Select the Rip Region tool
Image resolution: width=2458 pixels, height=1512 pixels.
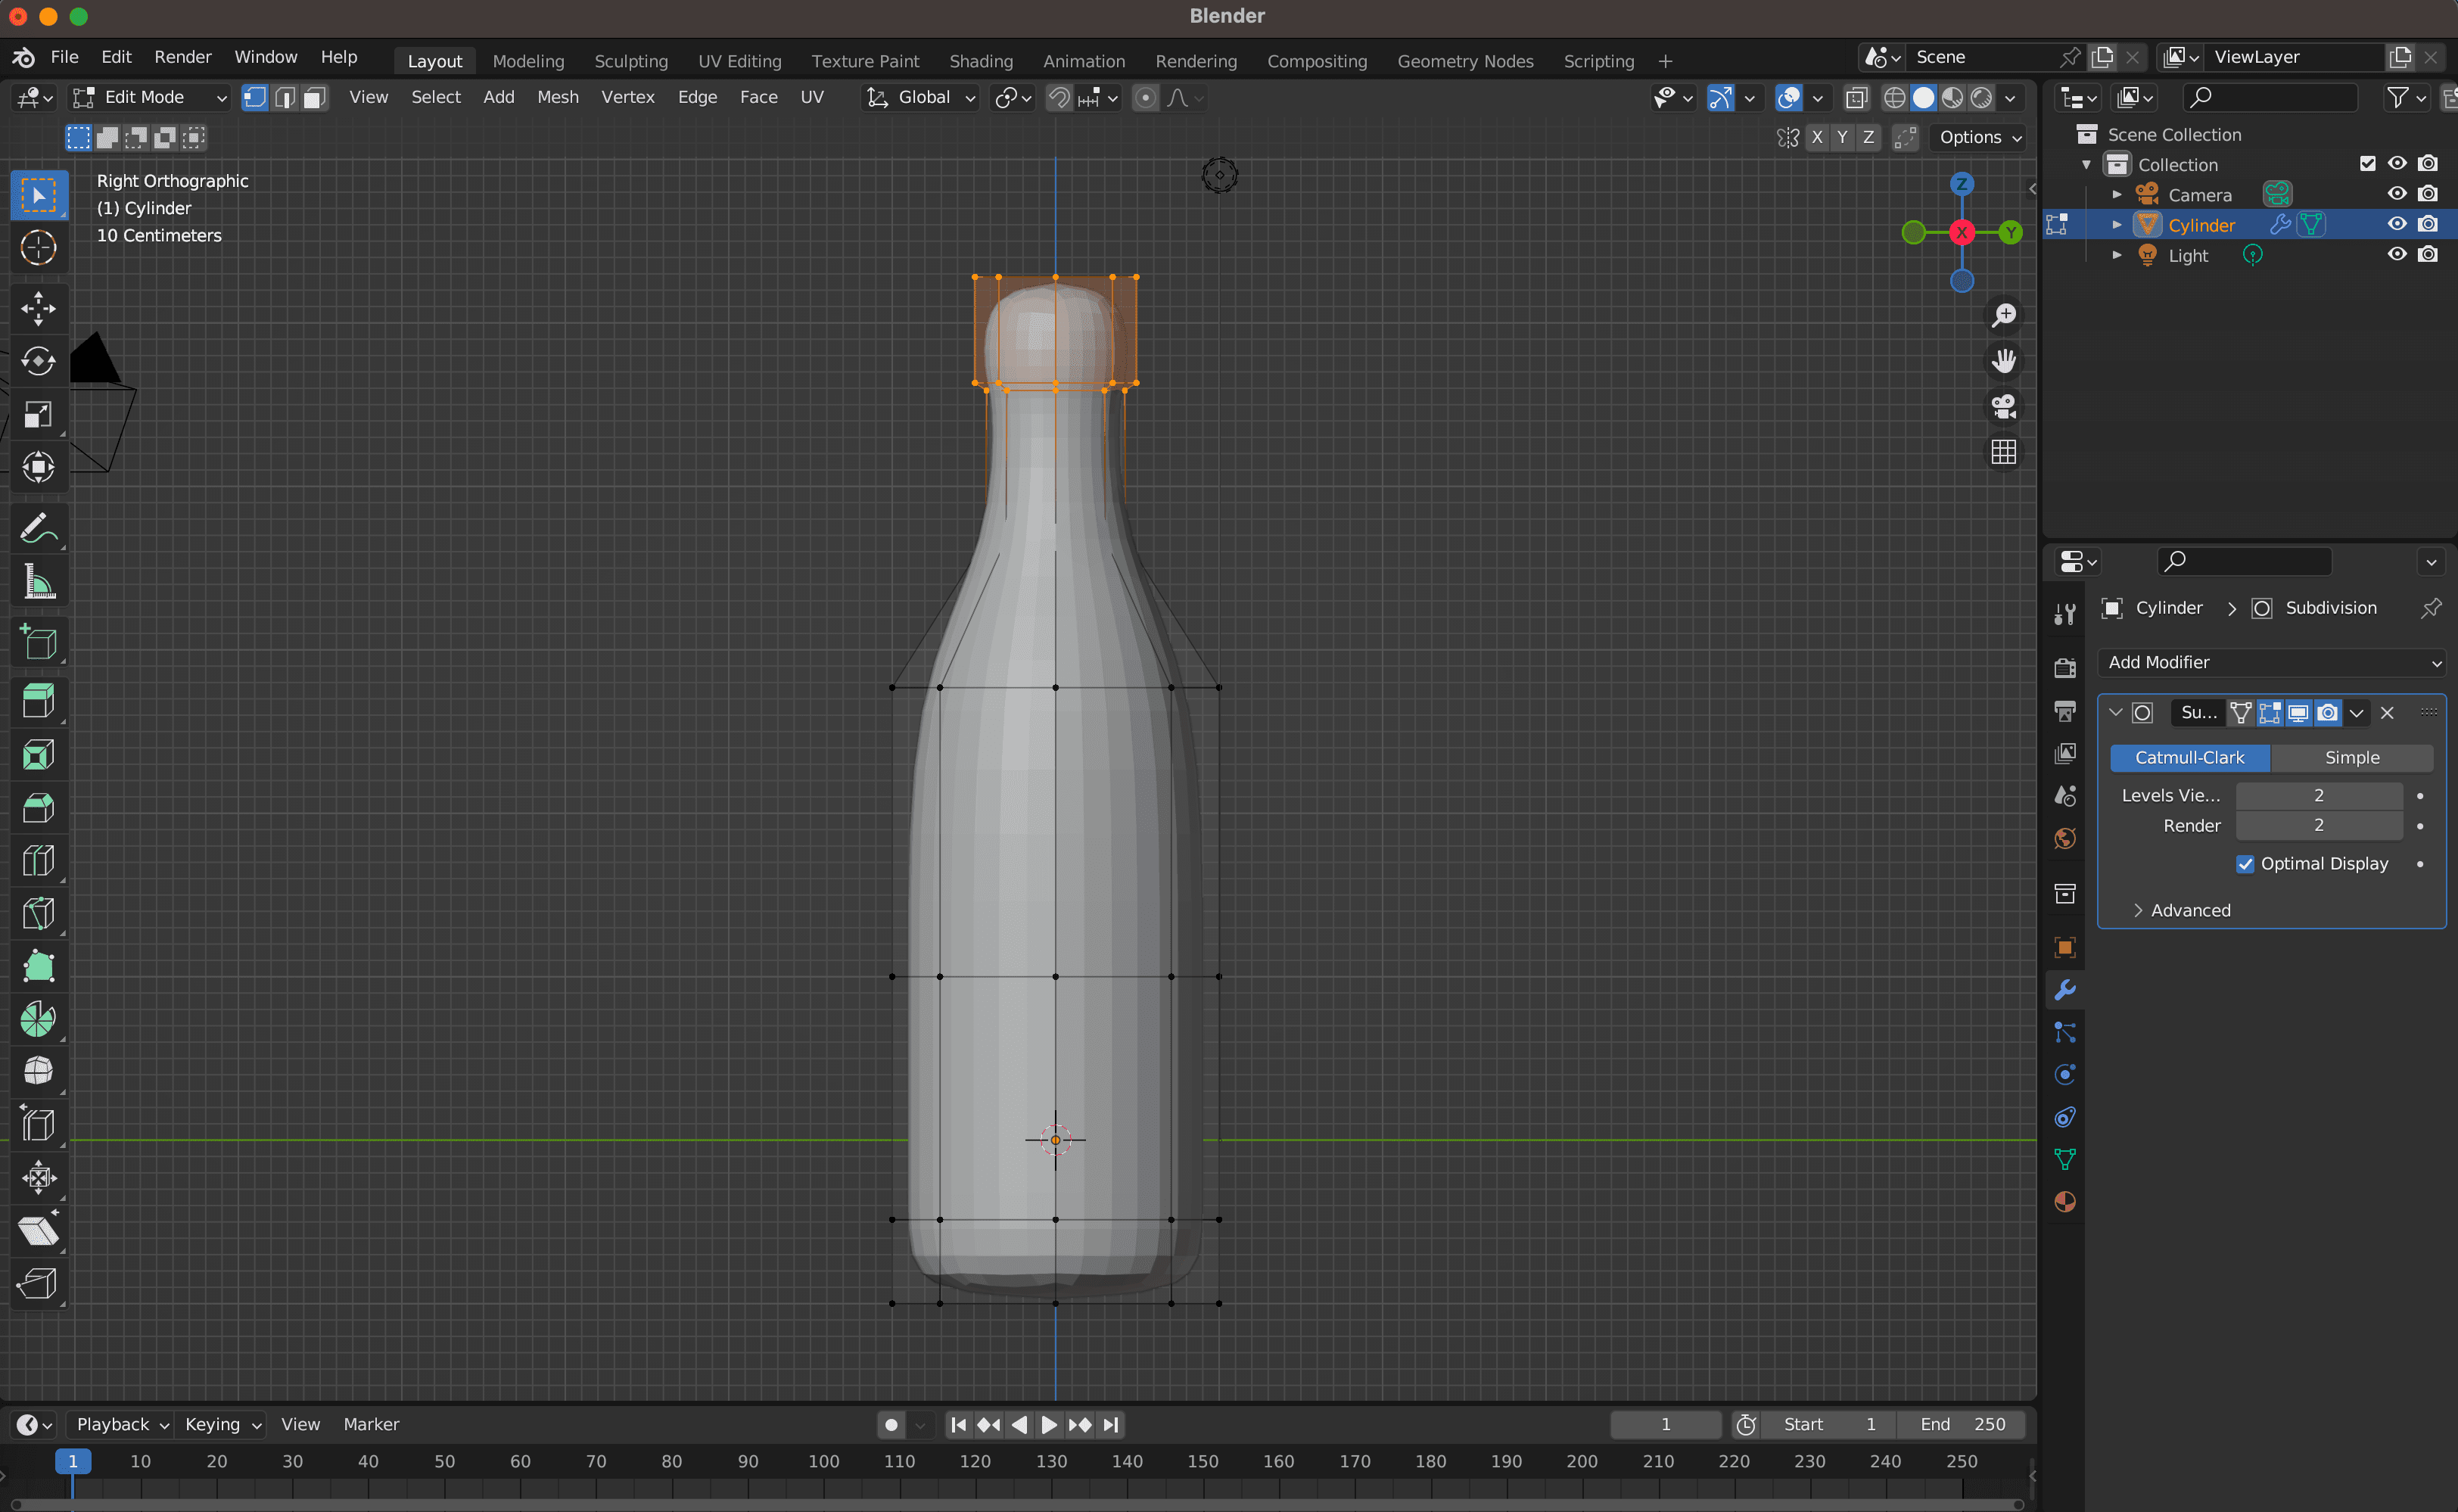click(x=39, y=1283)
